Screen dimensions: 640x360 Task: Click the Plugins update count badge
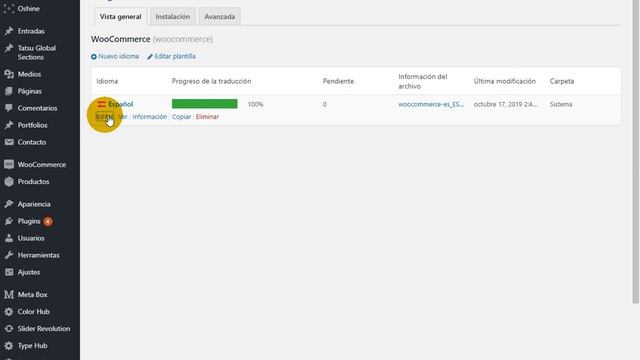(48, 221)
